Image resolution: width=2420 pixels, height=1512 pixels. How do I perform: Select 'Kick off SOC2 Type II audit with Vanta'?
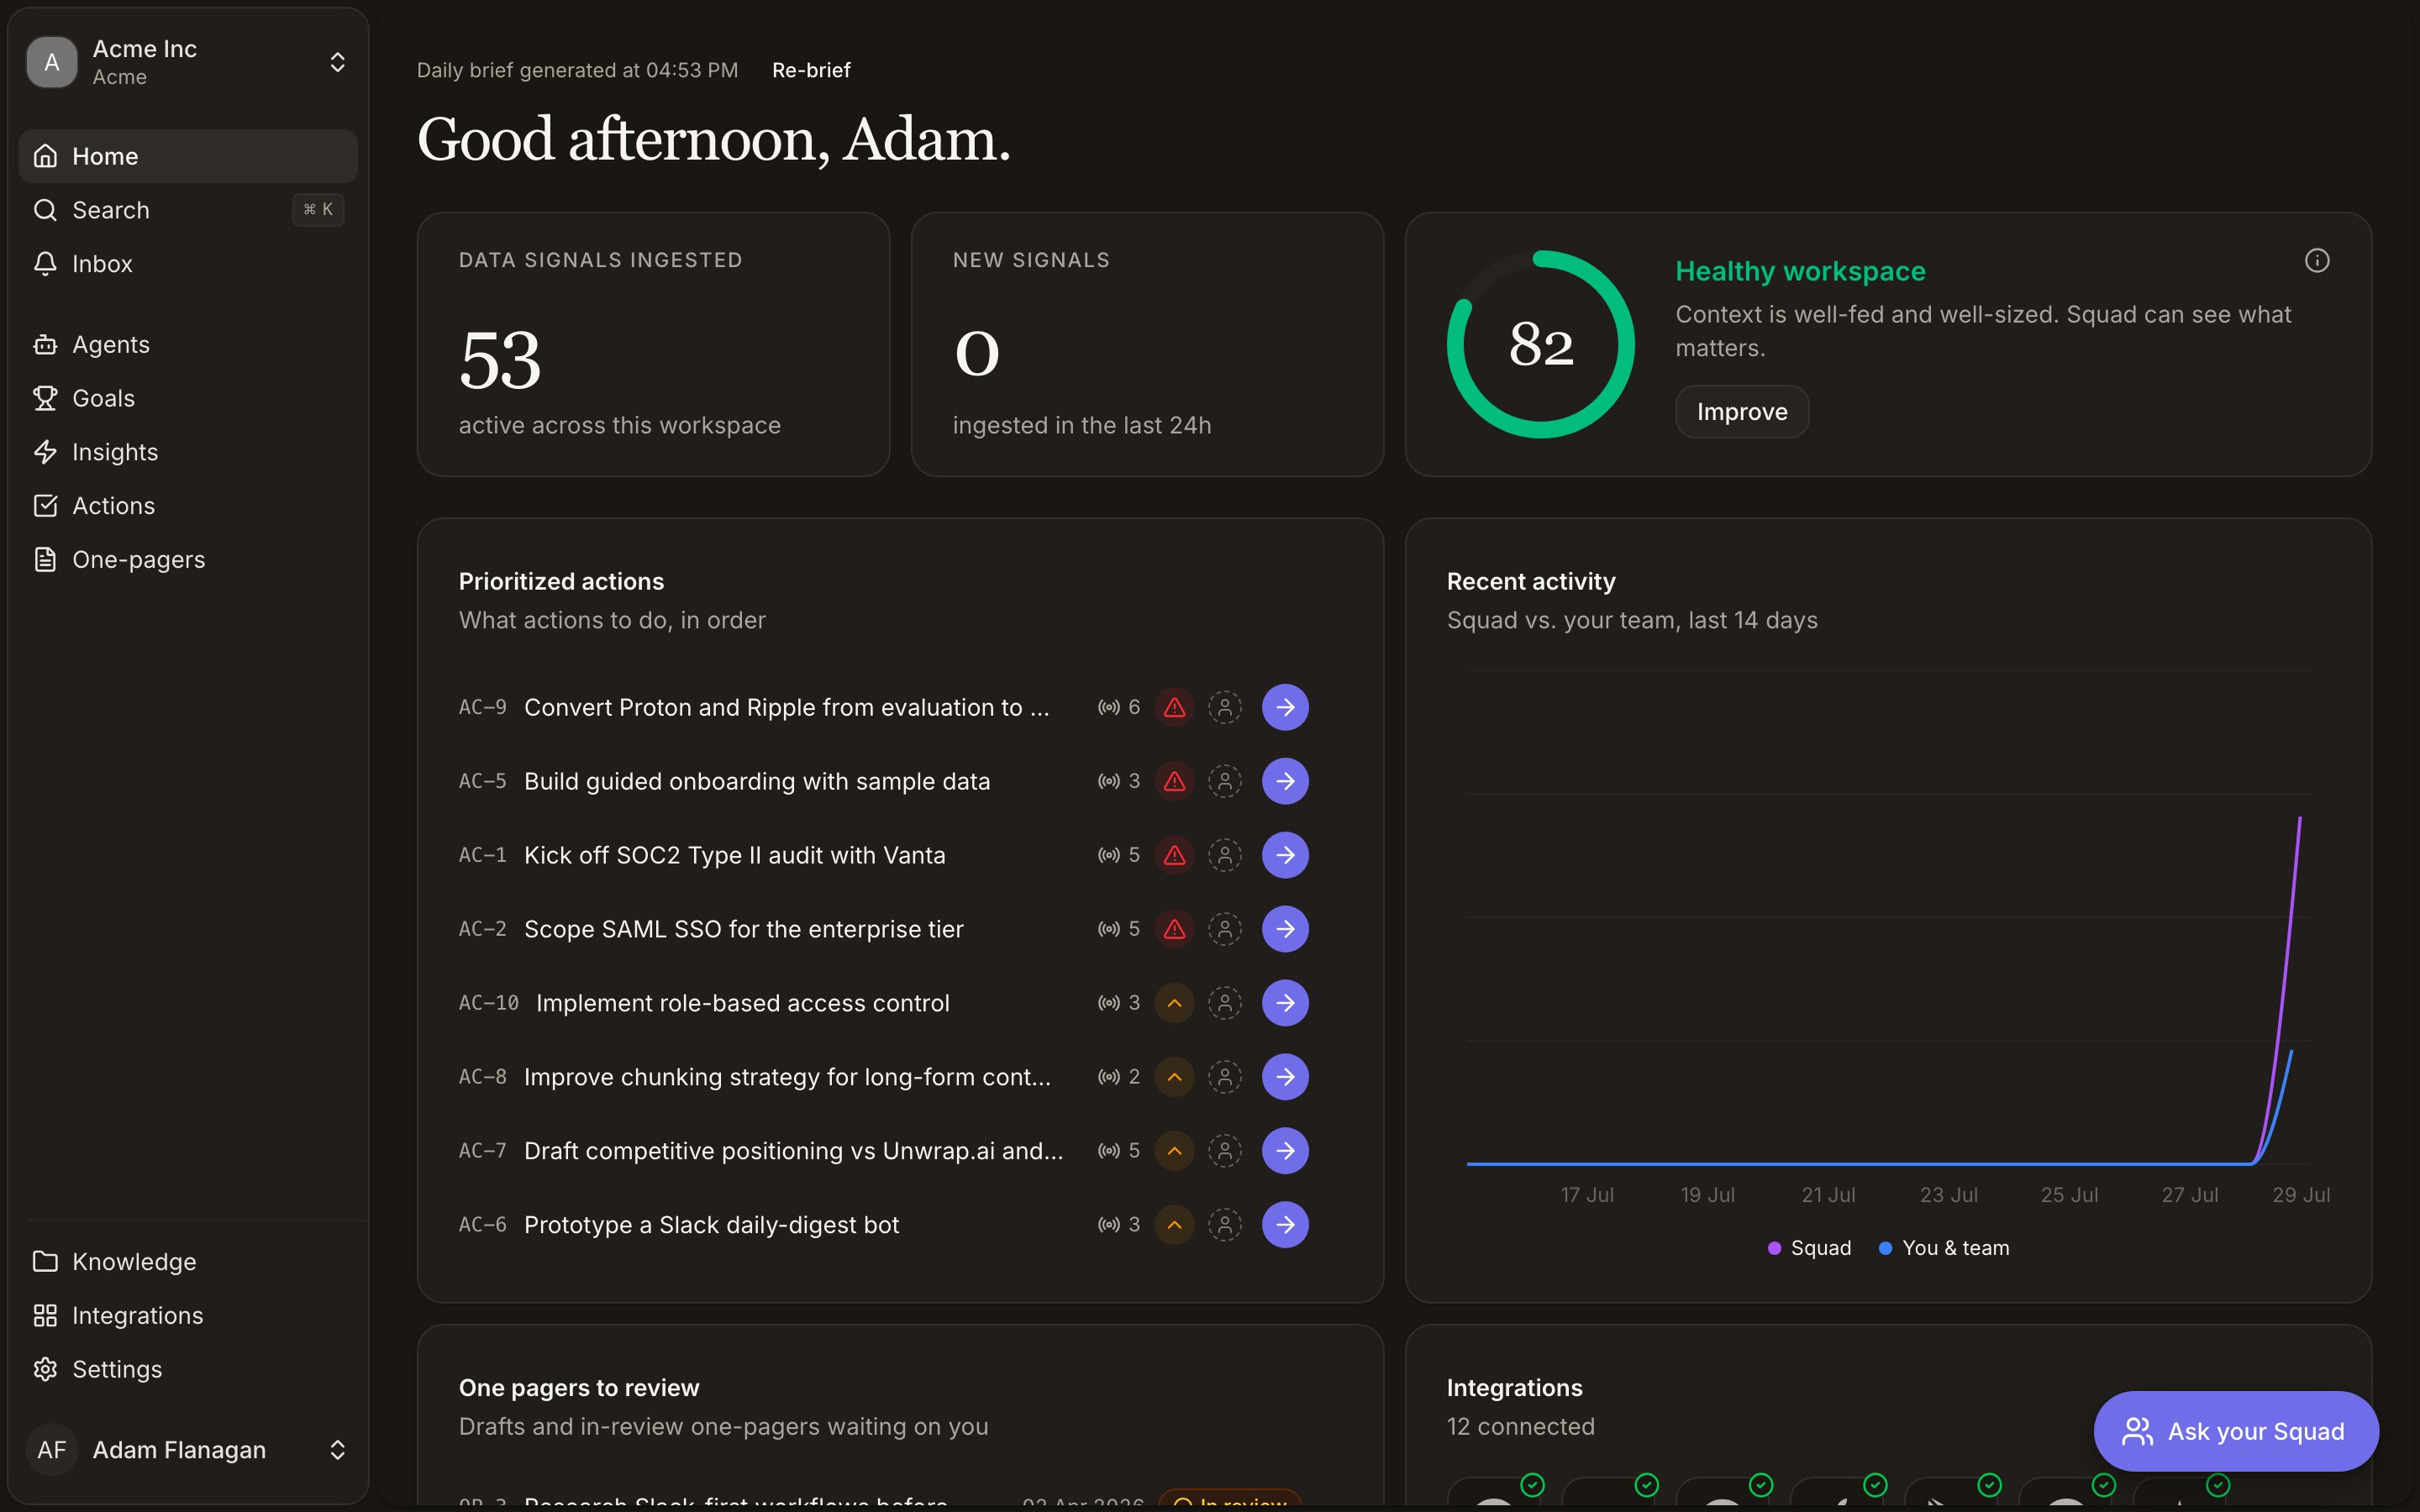(734, 855)
